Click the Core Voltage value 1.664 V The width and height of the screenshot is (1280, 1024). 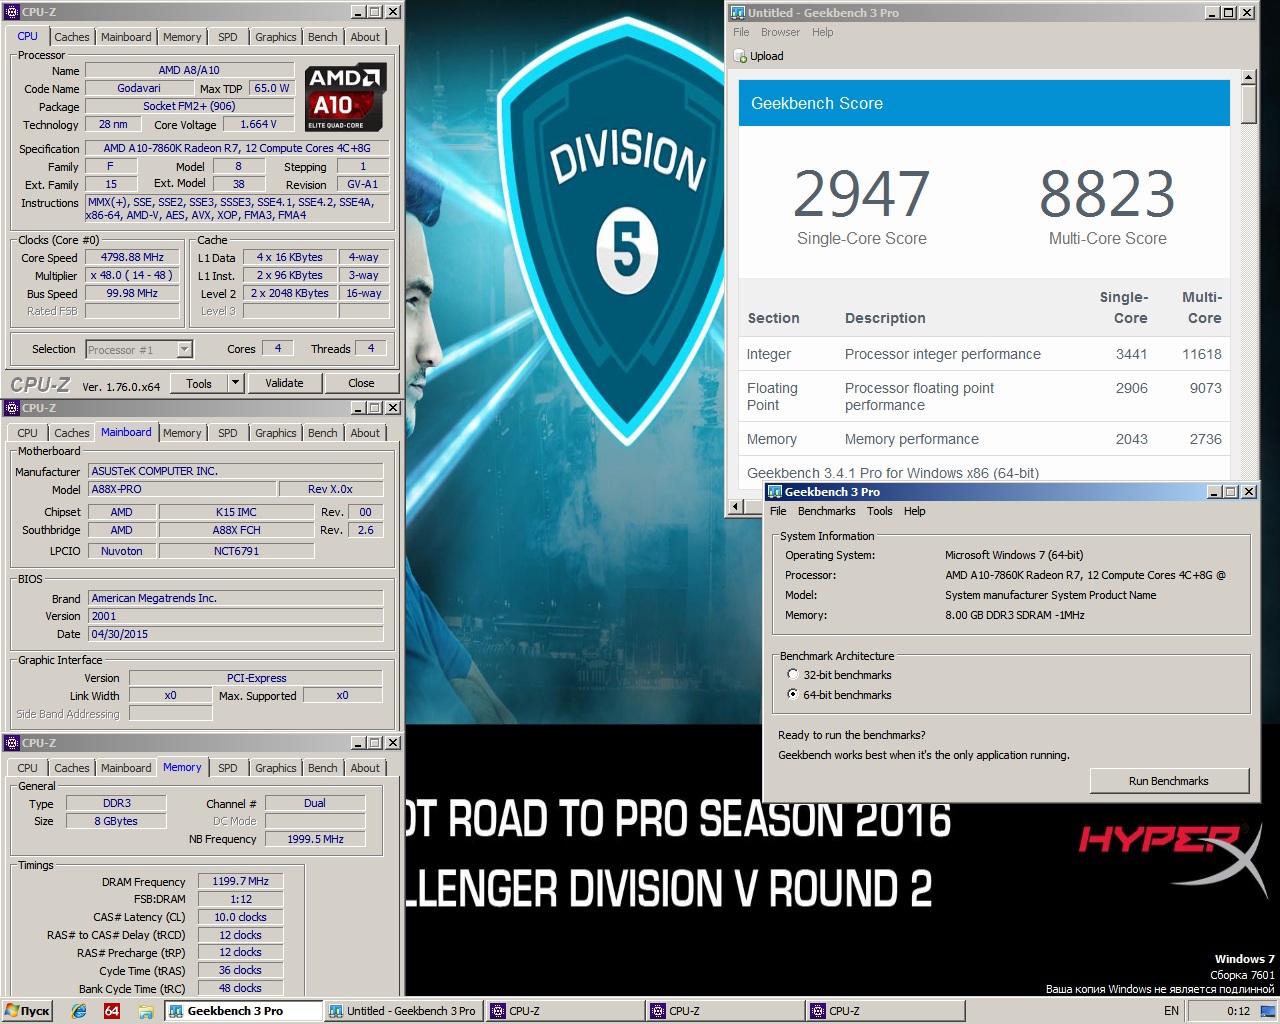(258, 124)
